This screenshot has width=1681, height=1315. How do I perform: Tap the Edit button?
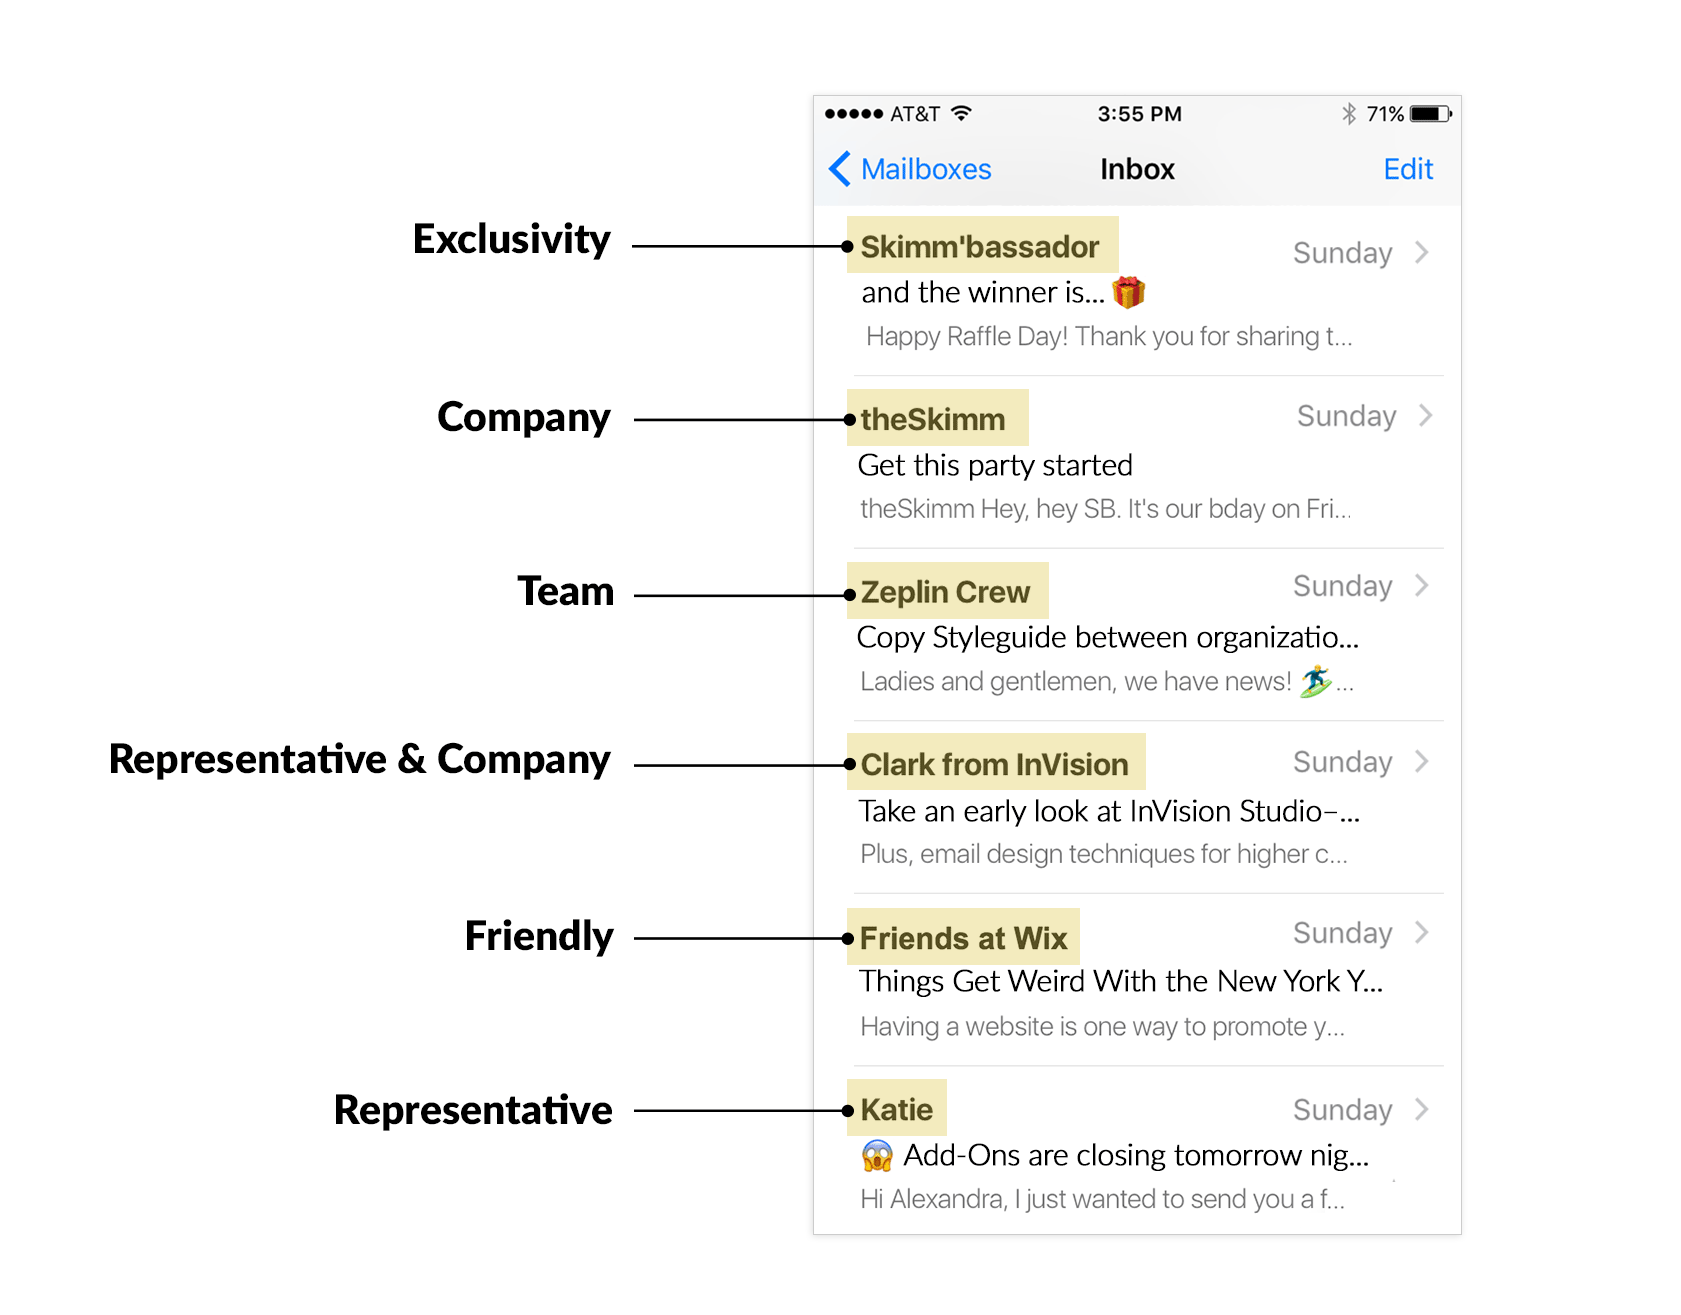(x=1408, y=169)
